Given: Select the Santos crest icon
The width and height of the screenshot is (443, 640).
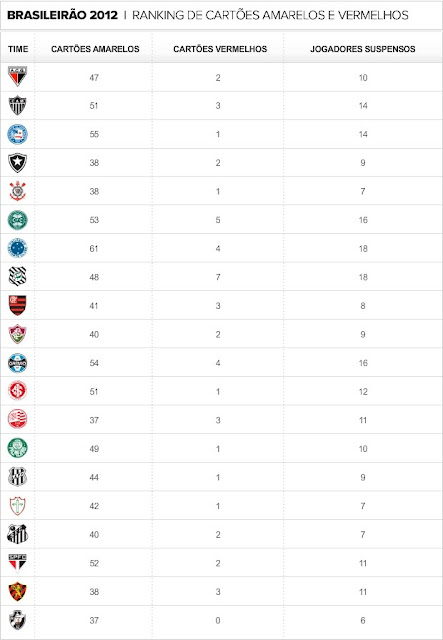Looking at the screenshot, I should pos(18,534).
